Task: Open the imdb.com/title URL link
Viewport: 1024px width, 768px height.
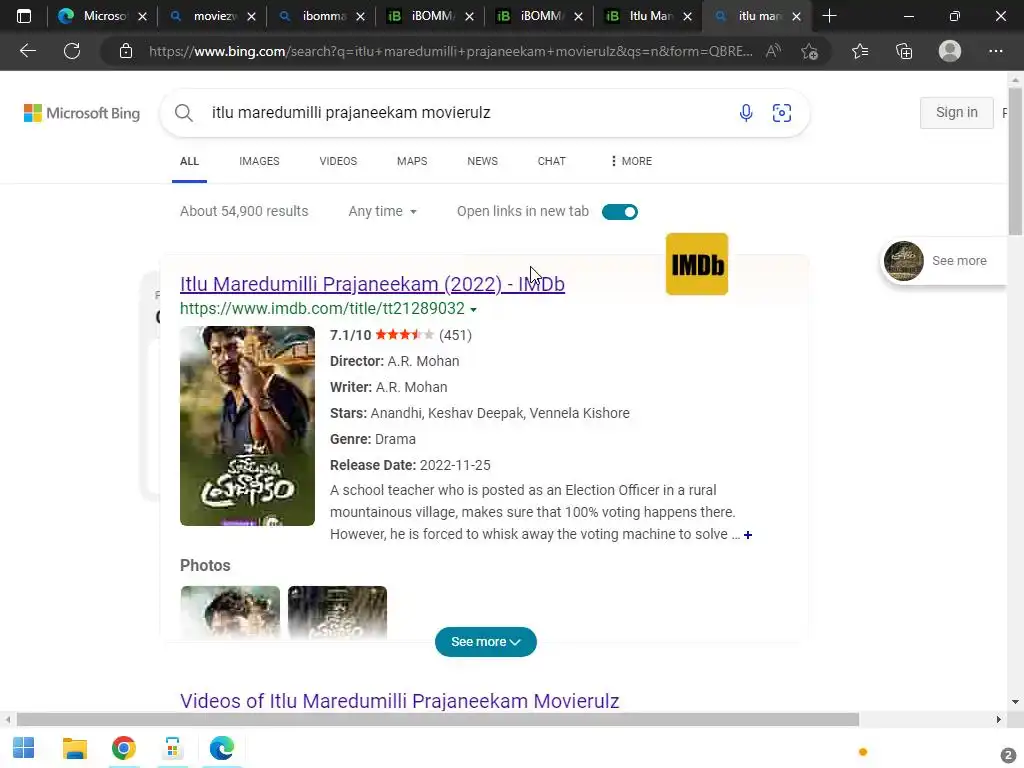Action: (x=323, y=308)
